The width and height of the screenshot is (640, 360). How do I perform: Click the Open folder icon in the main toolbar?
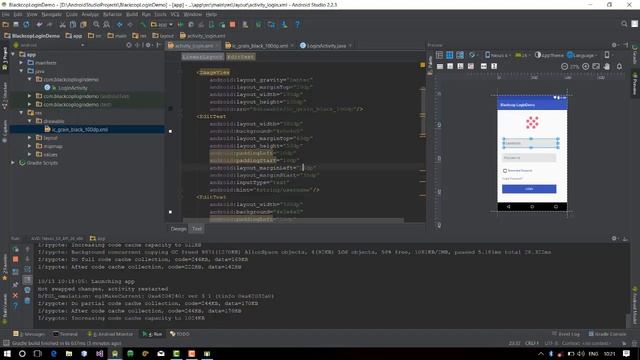[x=5, y=24]
